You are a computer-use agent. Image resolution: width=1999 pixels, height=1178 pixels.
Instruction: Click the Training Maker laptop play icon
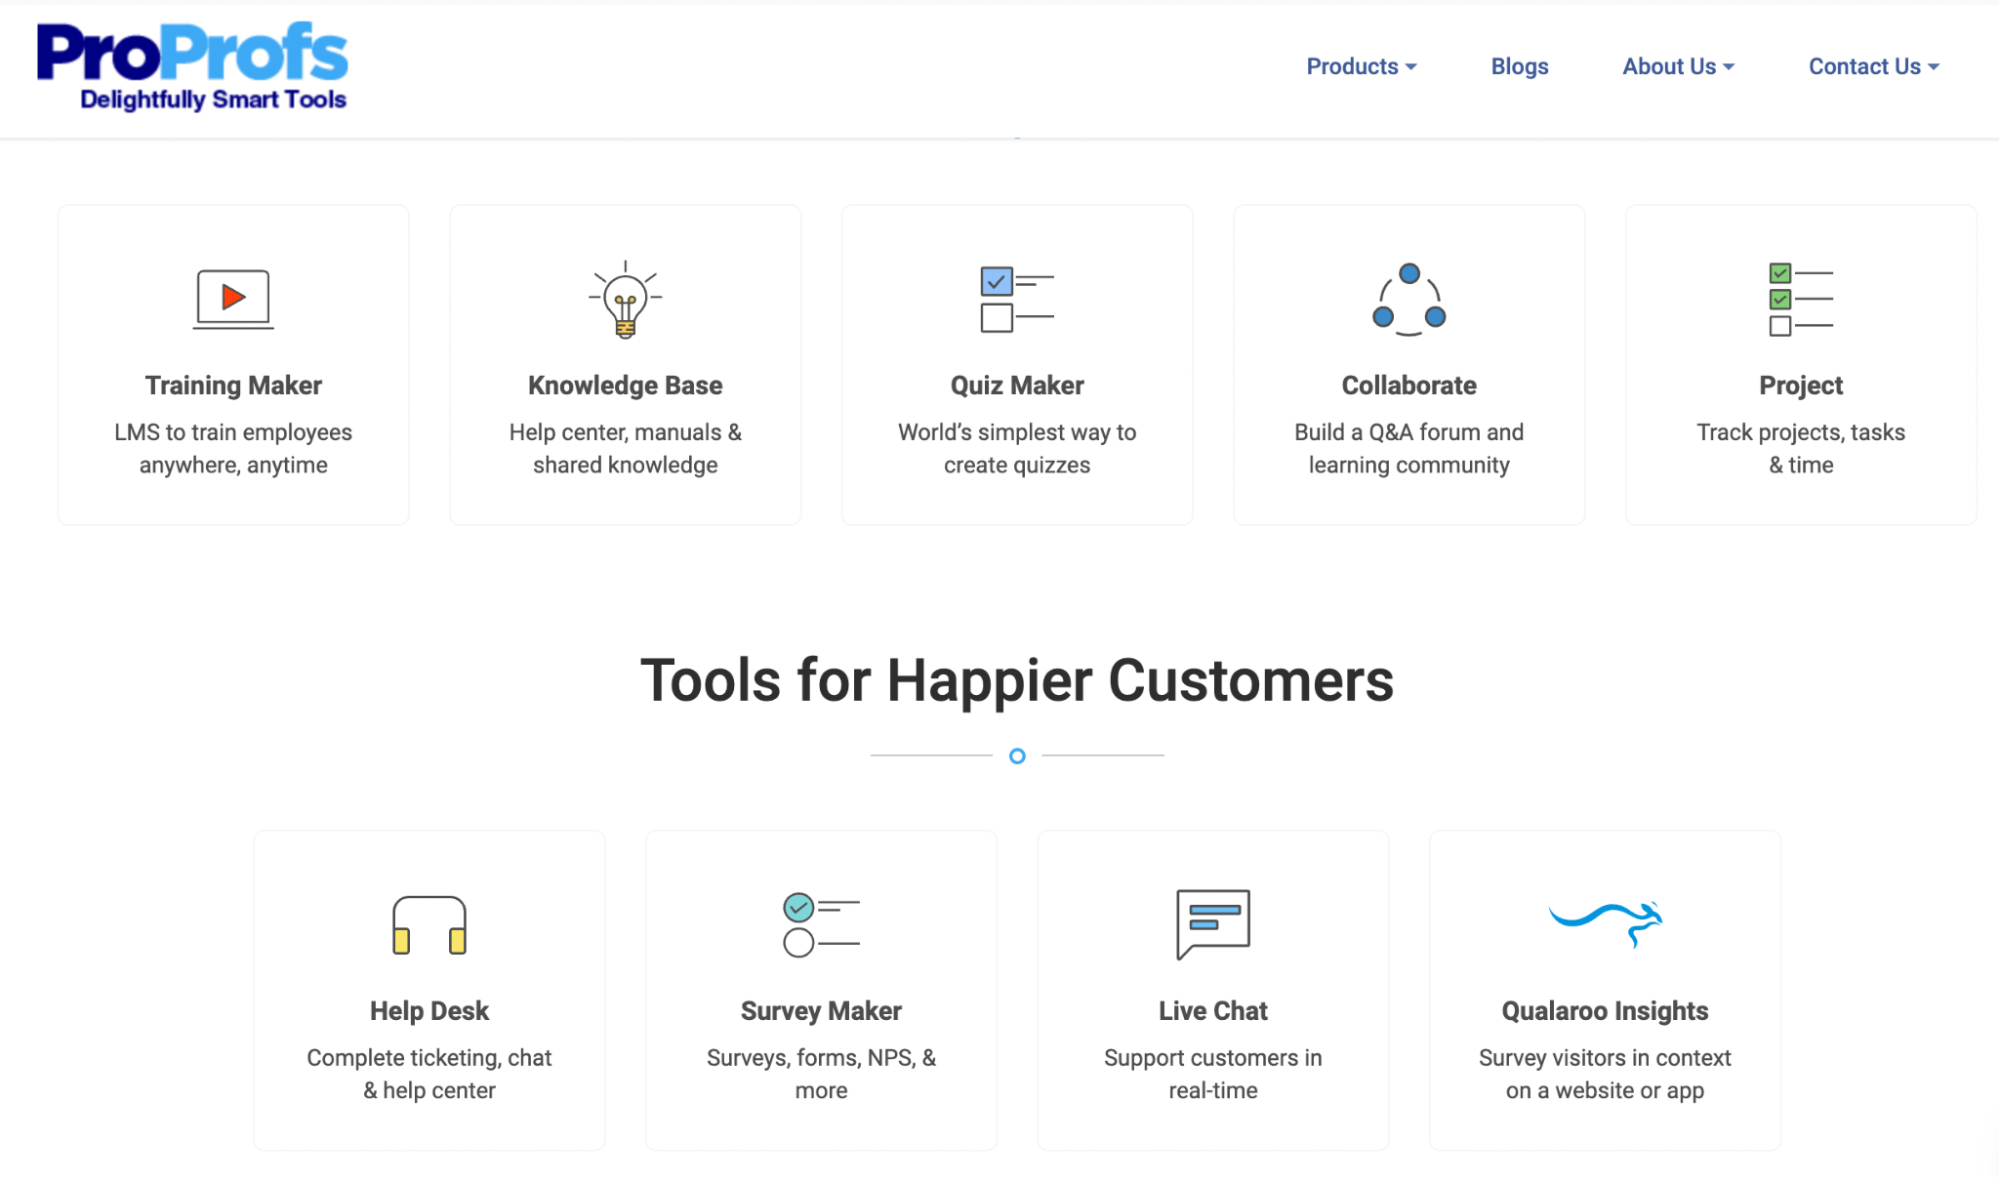pos(233,298)
